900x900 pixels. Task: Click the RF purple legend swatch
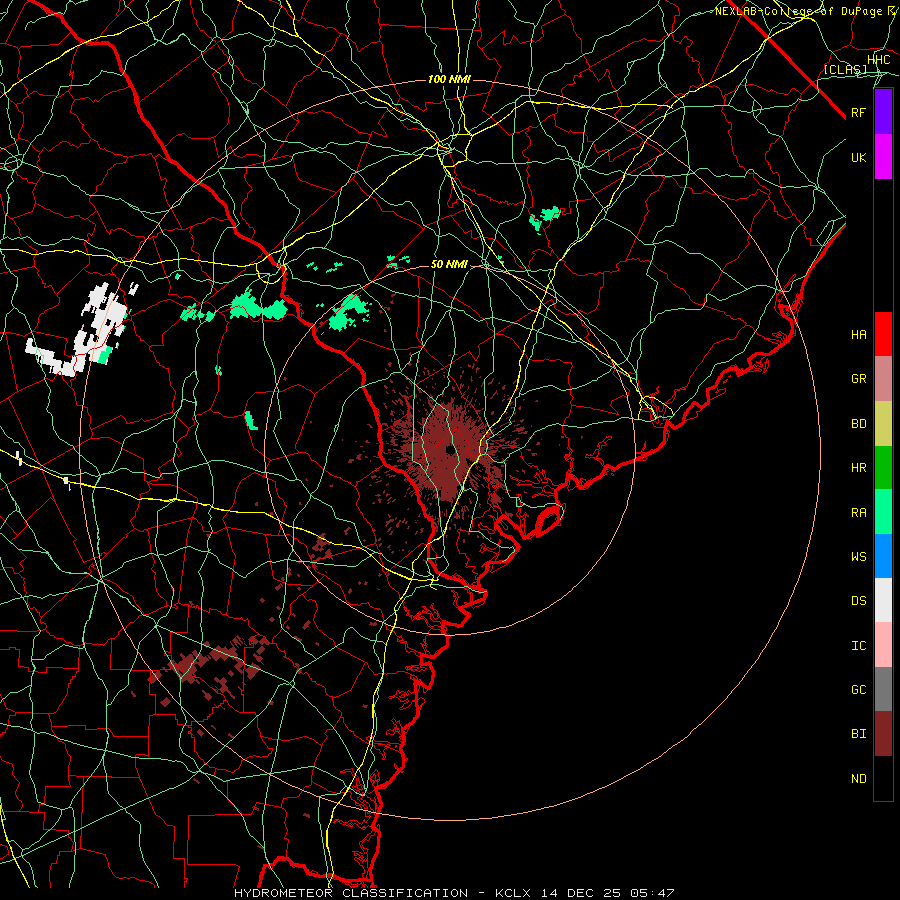pyautogui.click(x=883, y=112)
